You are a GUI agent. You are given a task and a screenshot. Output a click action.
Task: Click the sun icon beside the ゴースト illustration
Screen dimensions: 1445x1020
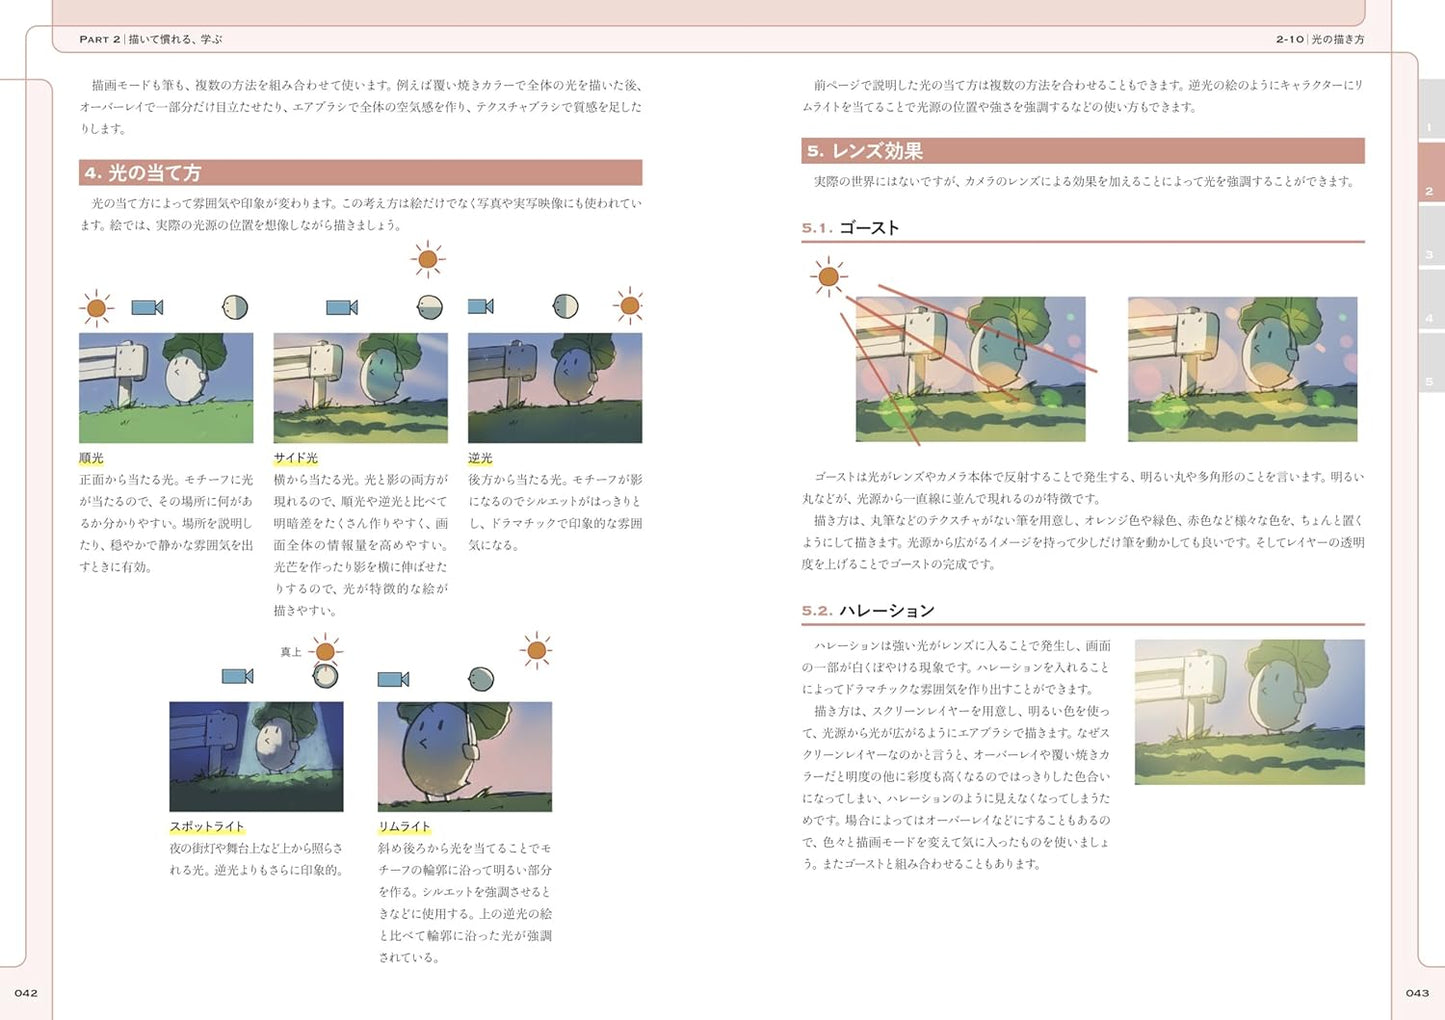coord(828,276)
